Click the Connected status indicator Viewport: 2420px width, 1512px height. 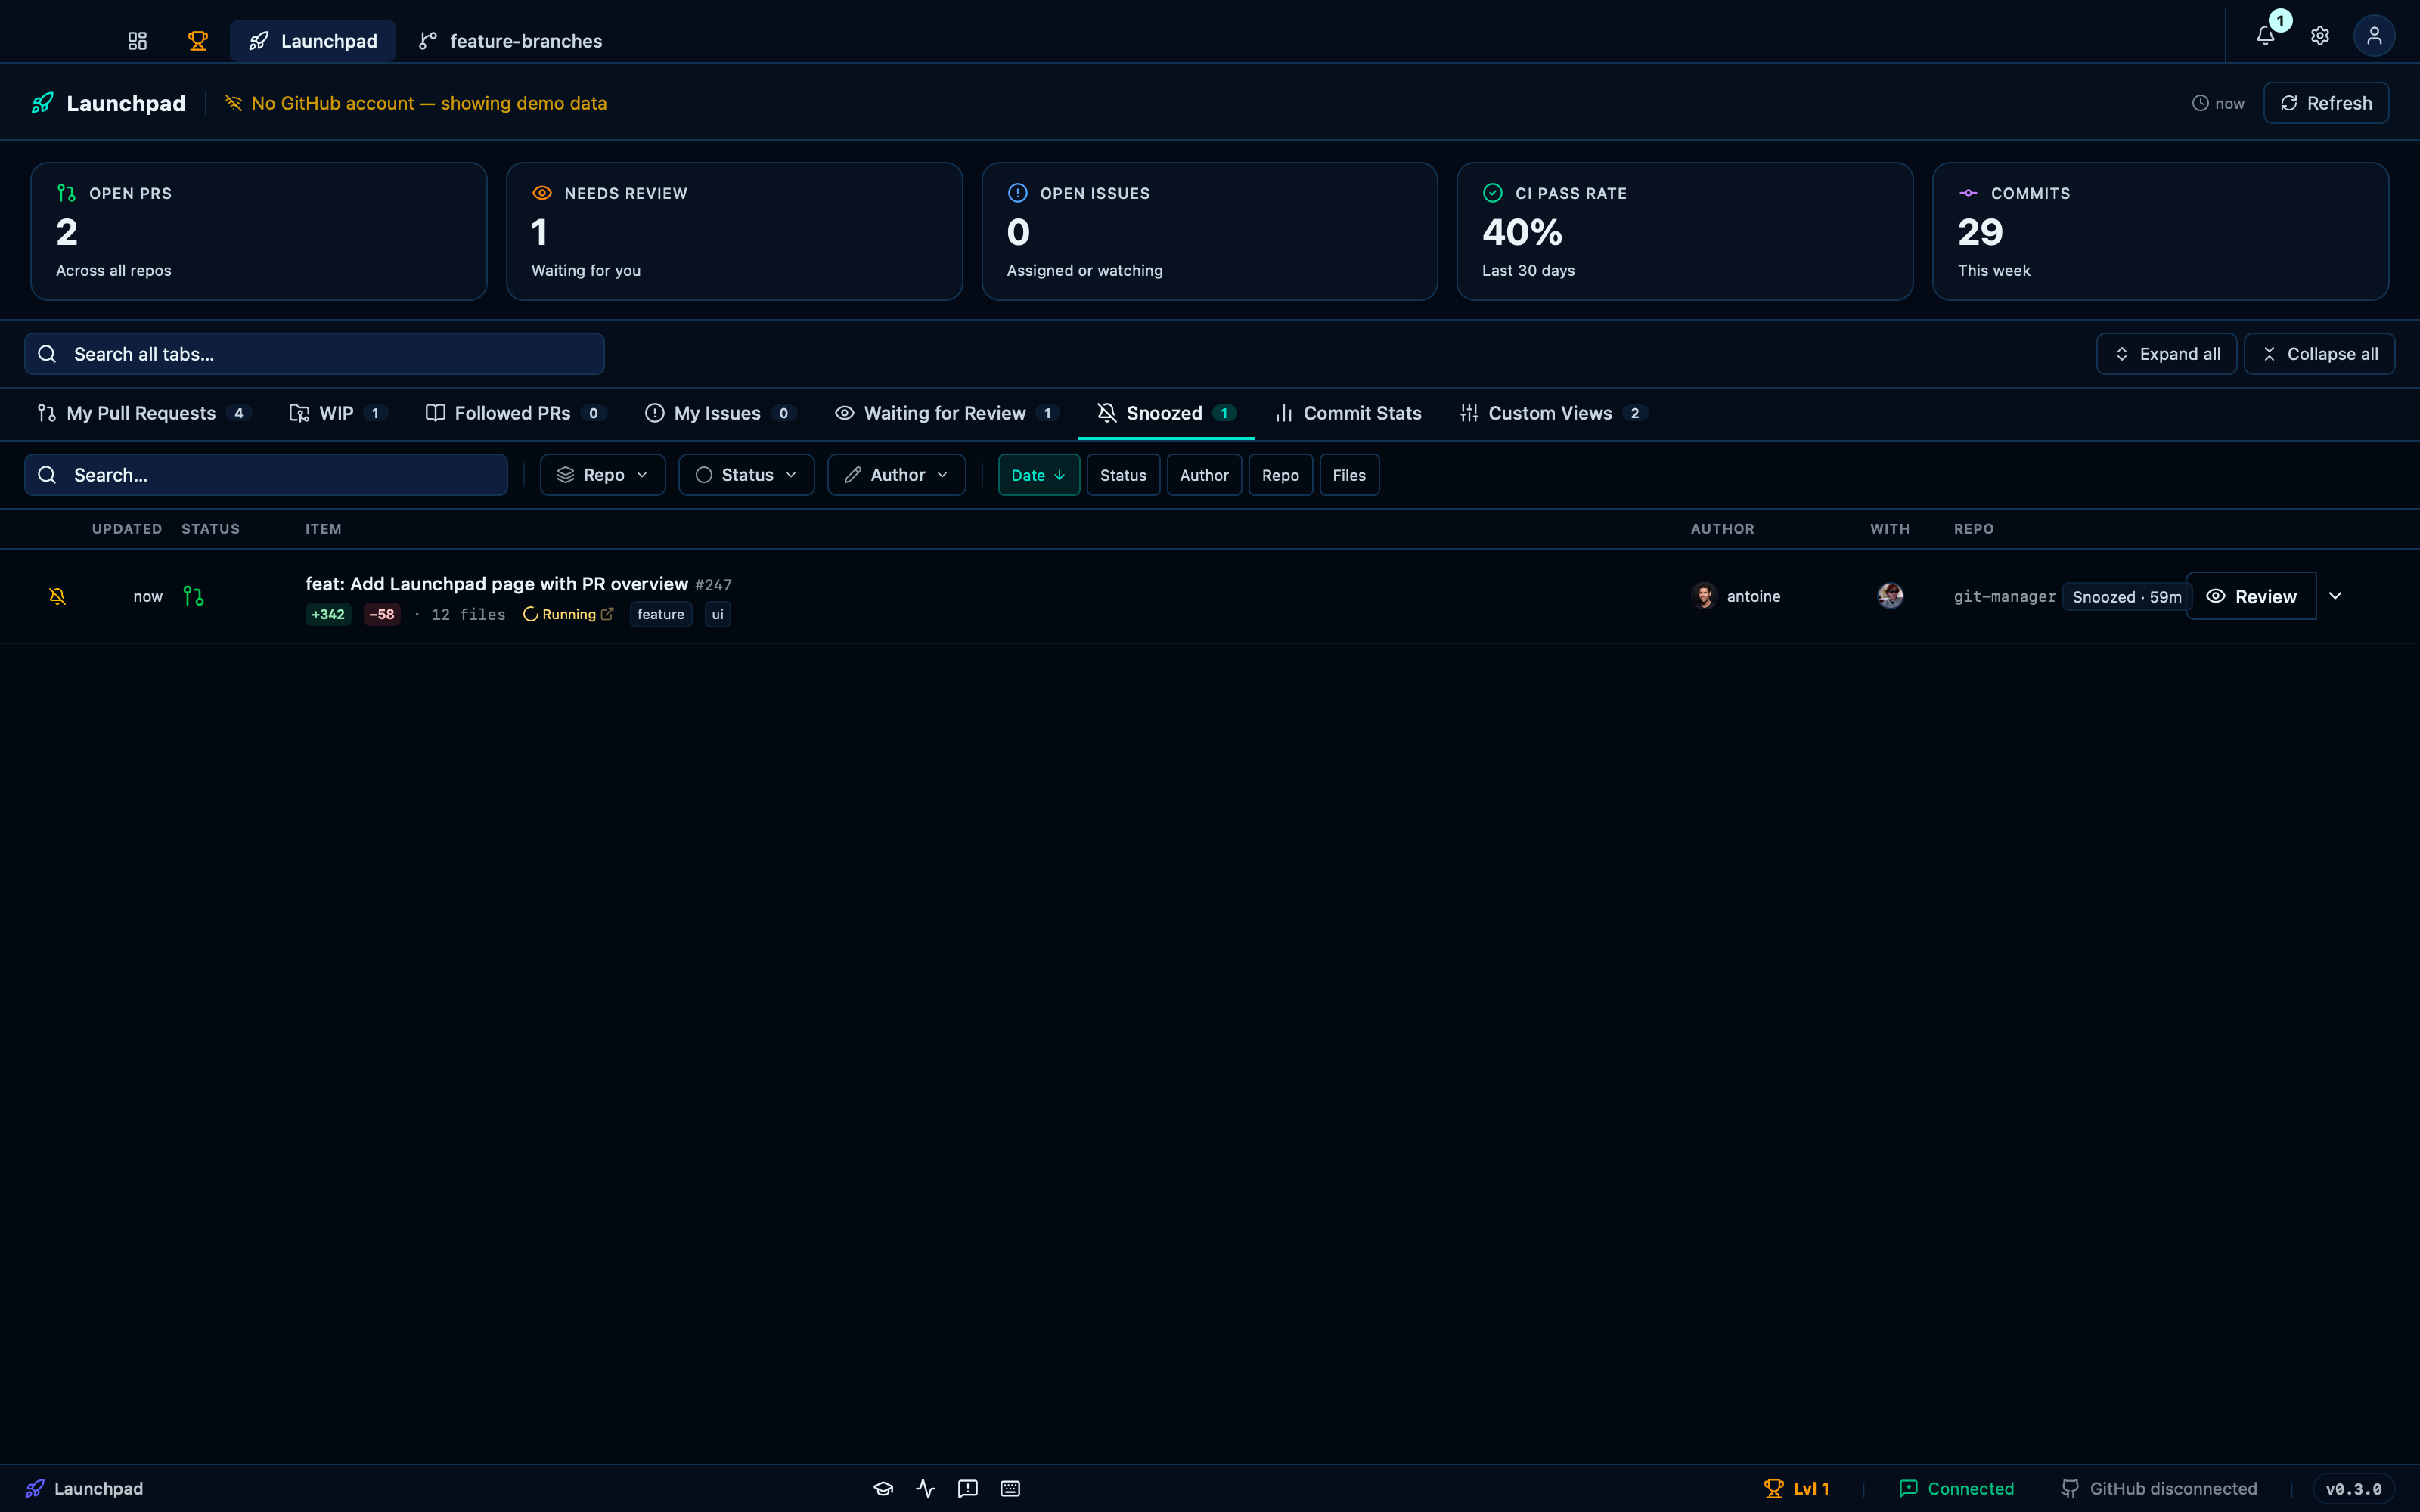point(1956,1488)
